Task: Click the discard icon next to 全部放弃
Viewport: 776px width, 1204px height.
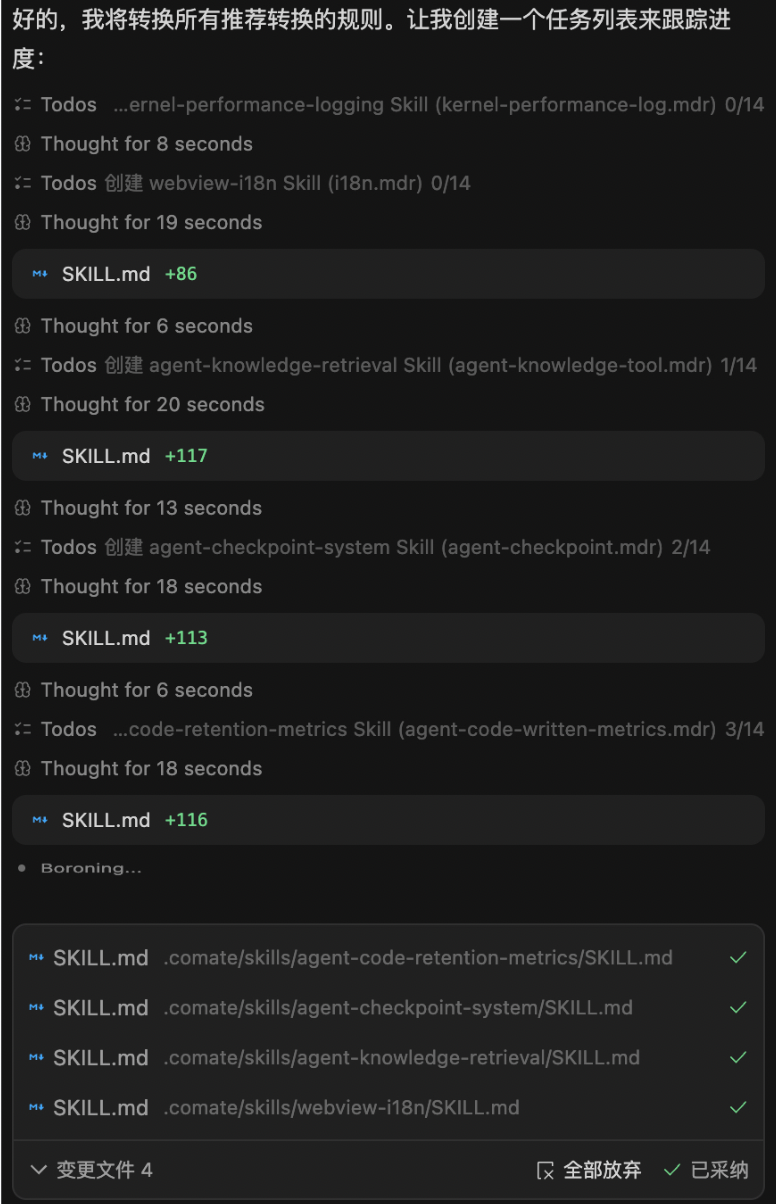Action: point(545,1170)
